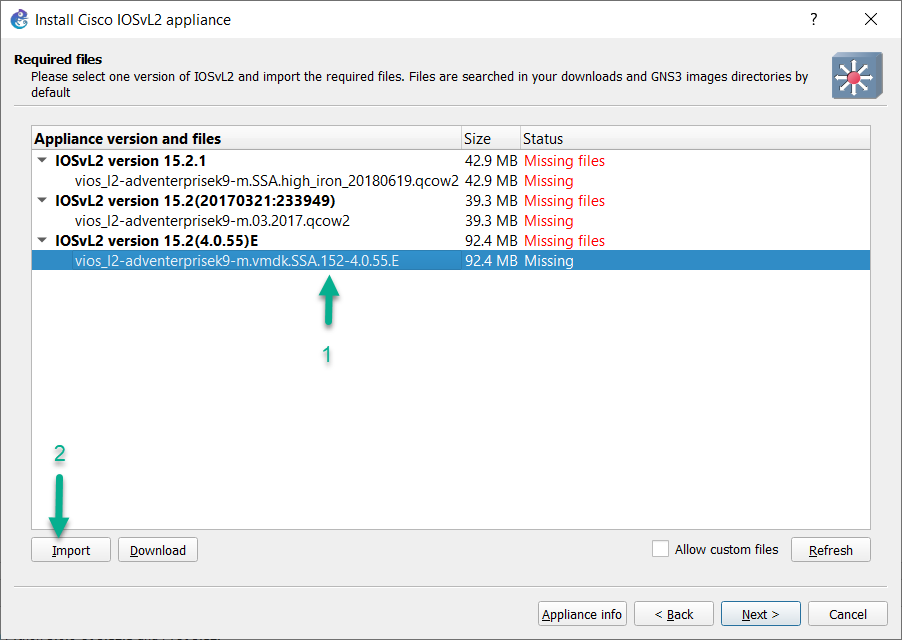The height and width of the screenshot is (640, 902).
Task: Click the 39.3 MB size of 03.2017.qcow2 file
Action: pos(491,221)
